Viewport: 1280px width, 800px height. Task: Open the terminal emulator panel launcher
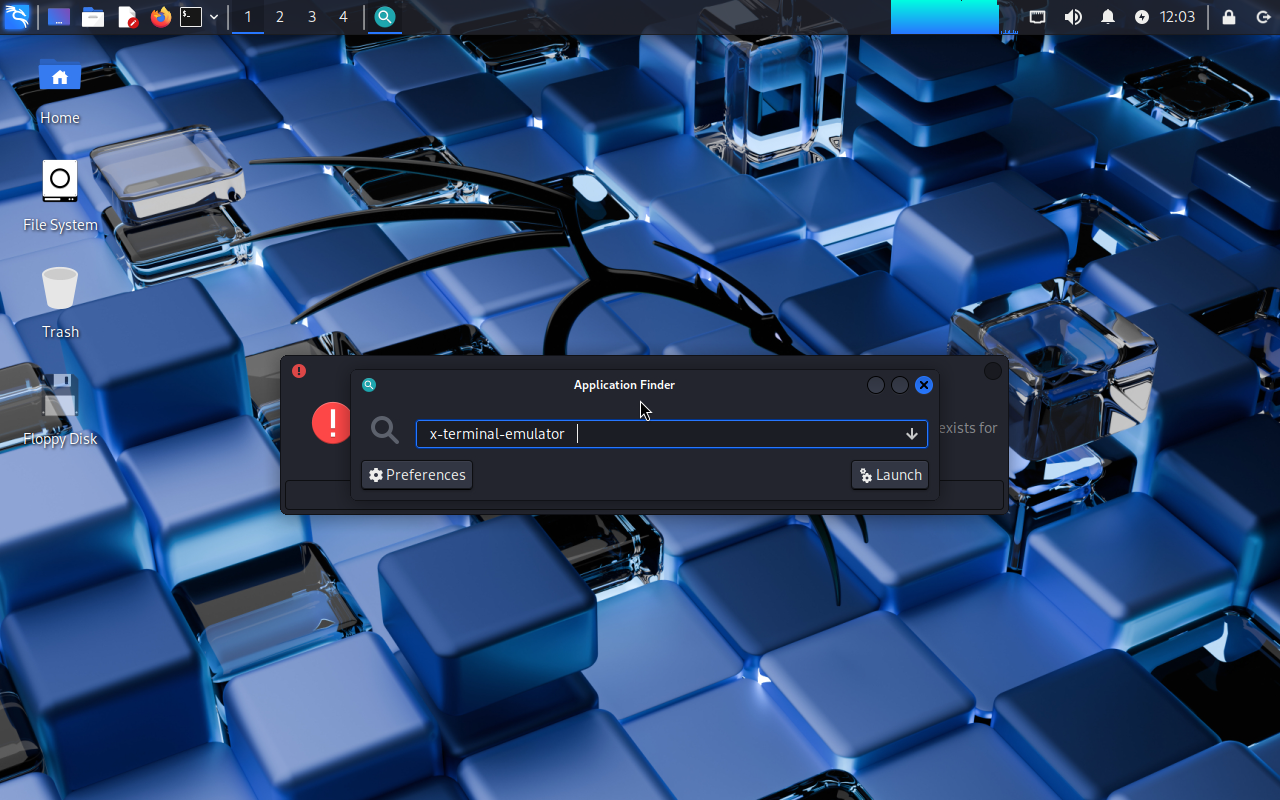(x=191, y=17)
